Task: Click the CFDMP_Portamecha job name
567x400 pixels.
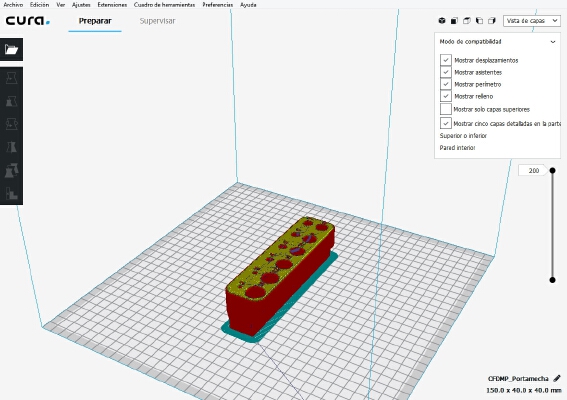Action: pyautogui.click(x=518, y=379)
